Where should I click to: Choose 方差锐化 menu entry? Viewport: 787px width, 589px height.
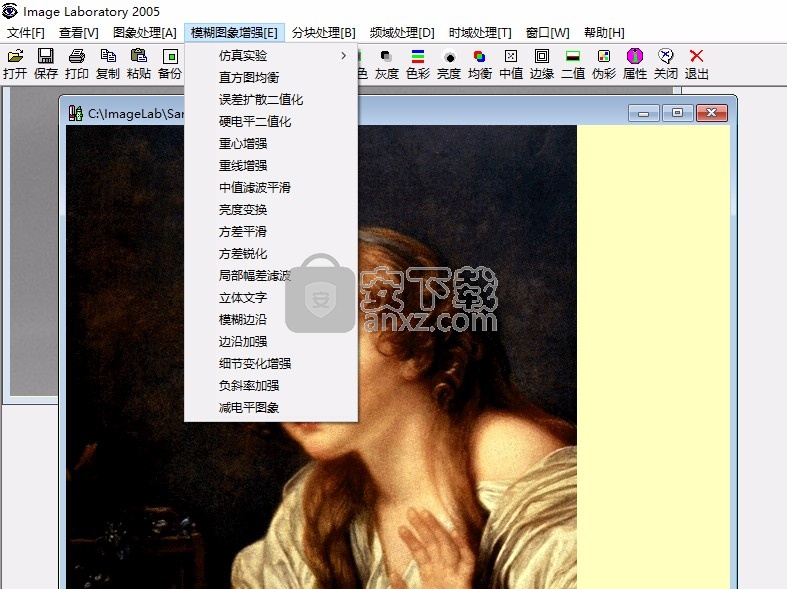[271, 254]
